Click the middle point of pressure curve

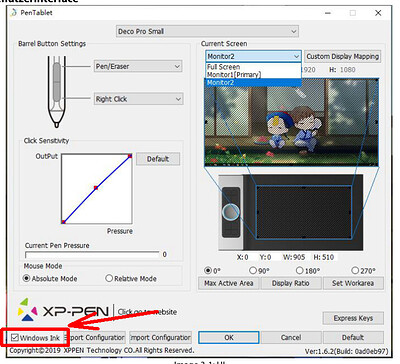(x=96, y=188)
